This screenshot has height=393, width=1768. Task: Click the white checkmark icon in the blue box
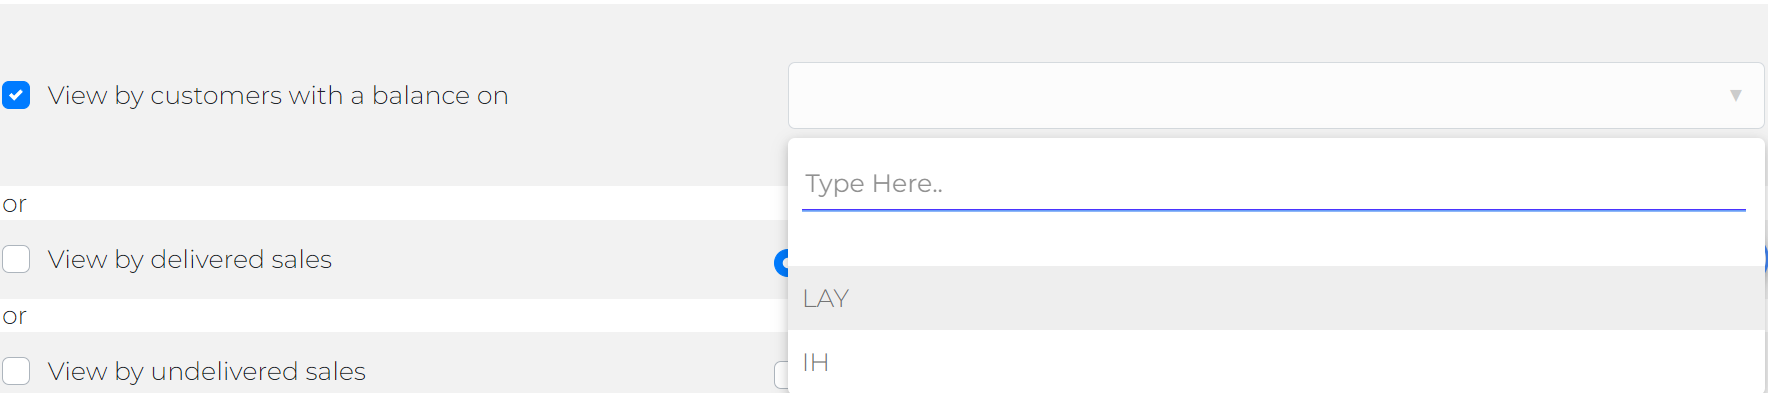[x=16, y=95]
